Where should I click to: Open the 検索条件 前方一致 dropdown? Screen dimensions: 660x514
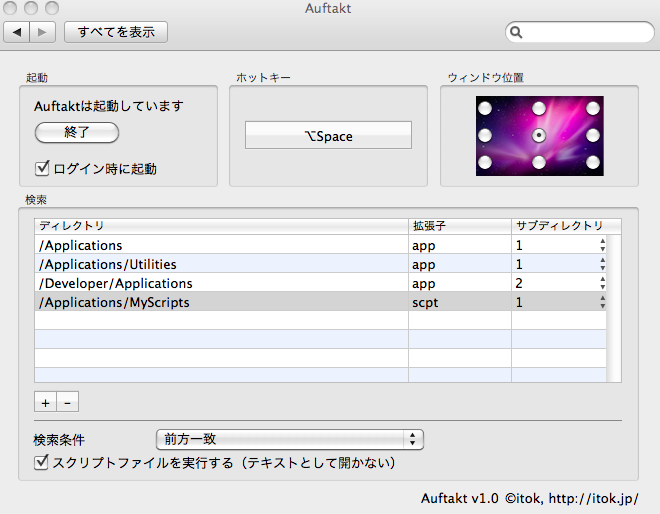click(290, 439)
